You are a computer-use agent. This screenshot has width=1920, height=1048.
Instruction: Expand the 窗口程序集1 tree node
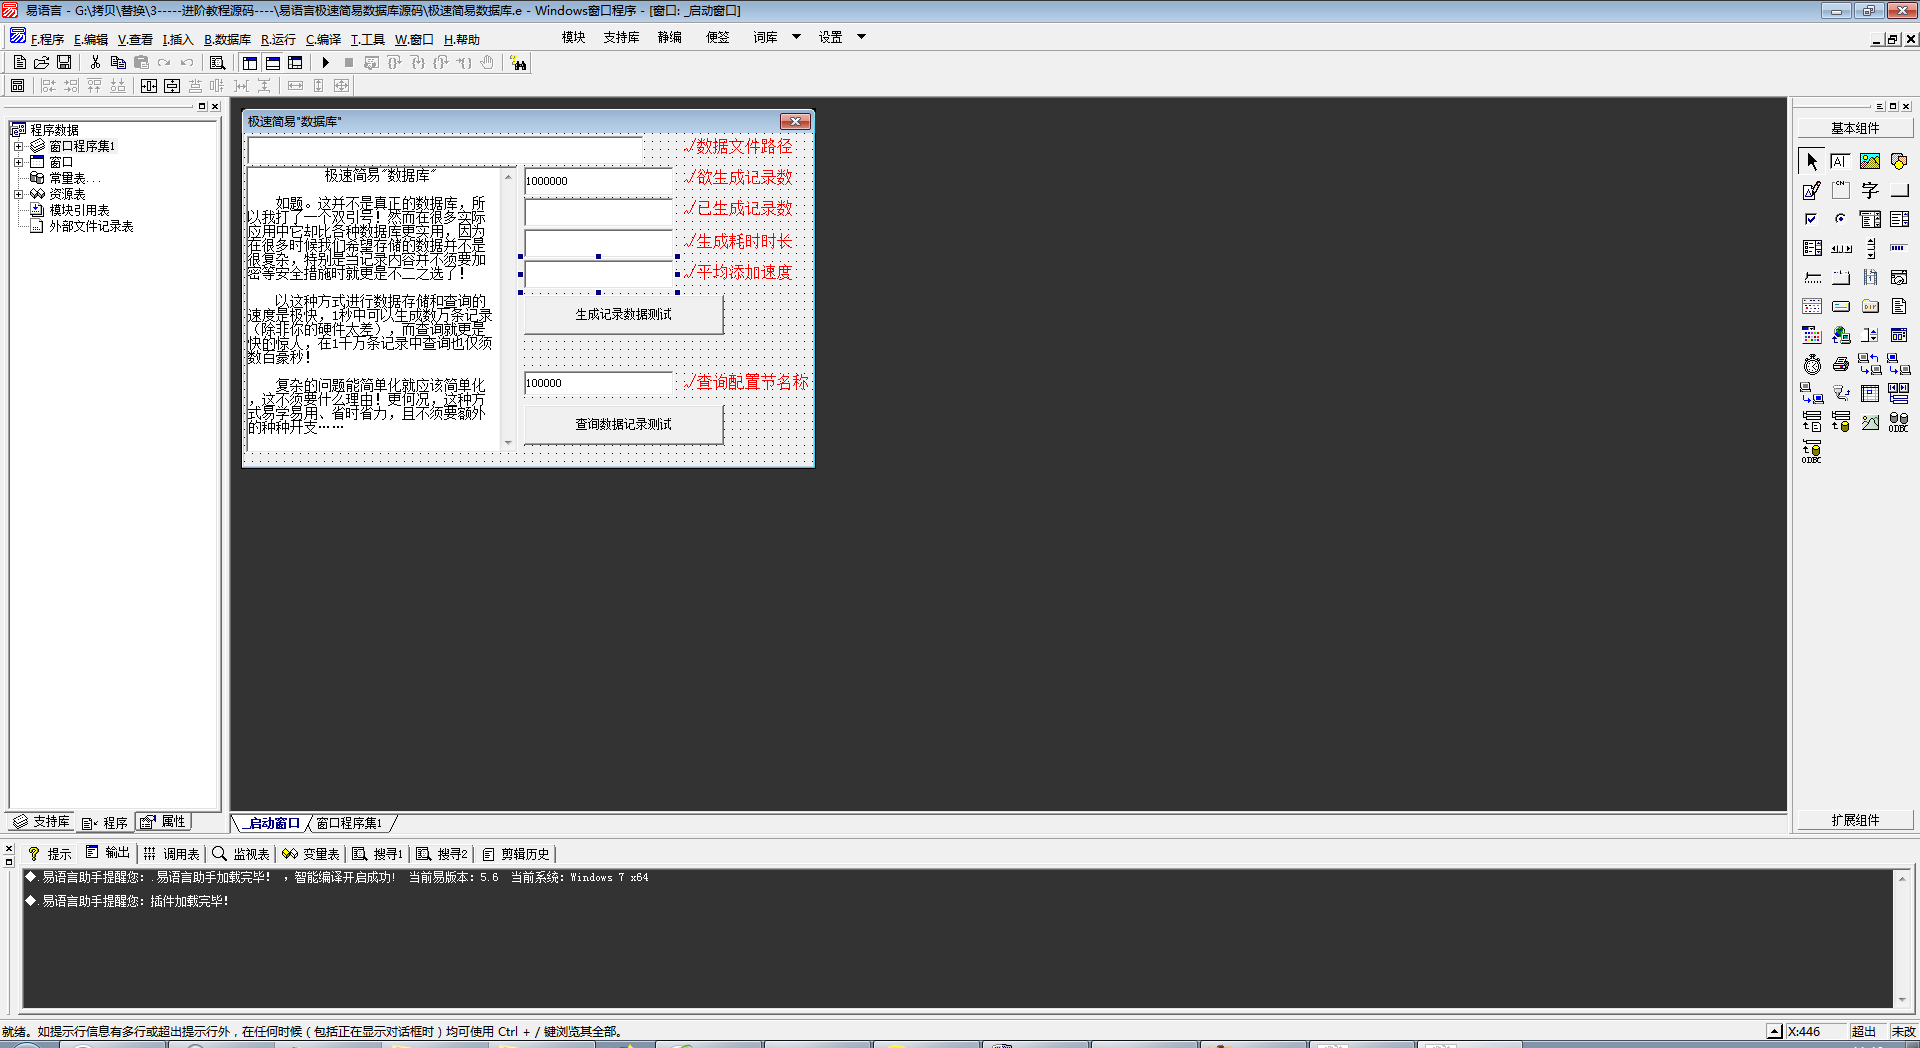(18, 146)
